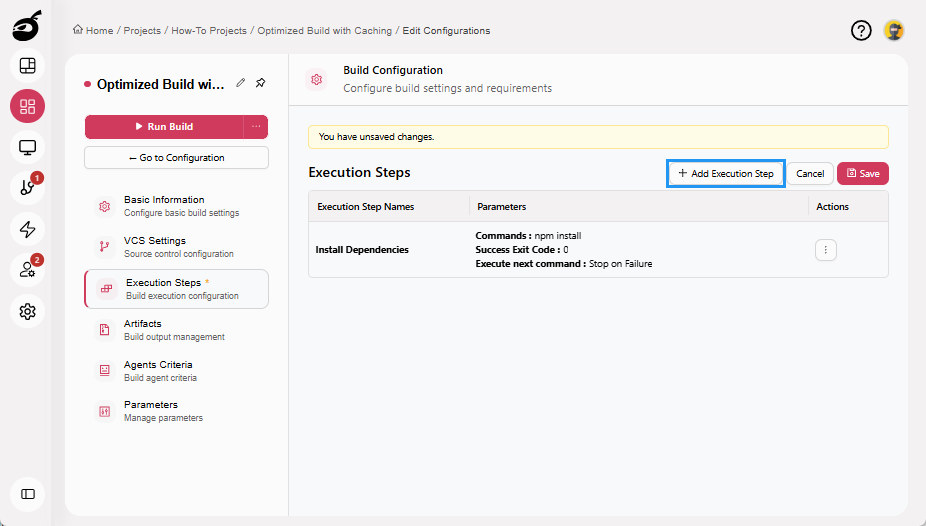Click the app logo at top left
Viewport: 926px width, 526px height.
(x=27, y=25)
